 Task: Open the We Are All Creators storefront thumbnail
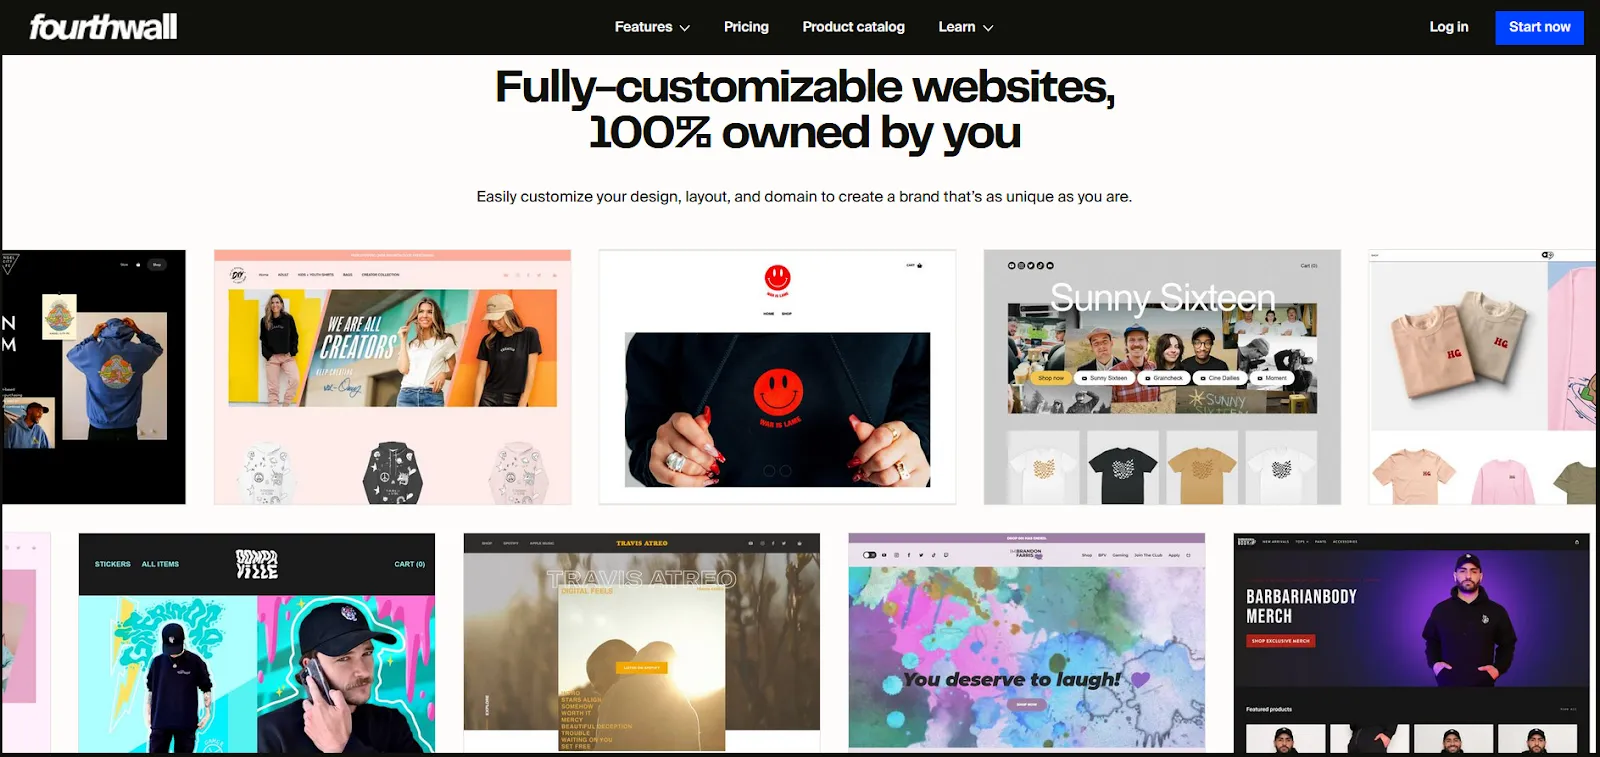coord(393,377)
